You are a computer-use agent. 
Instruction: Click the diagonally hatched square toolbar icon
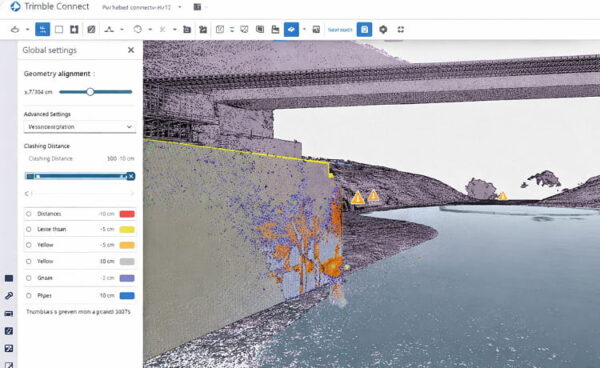point(91,29)
